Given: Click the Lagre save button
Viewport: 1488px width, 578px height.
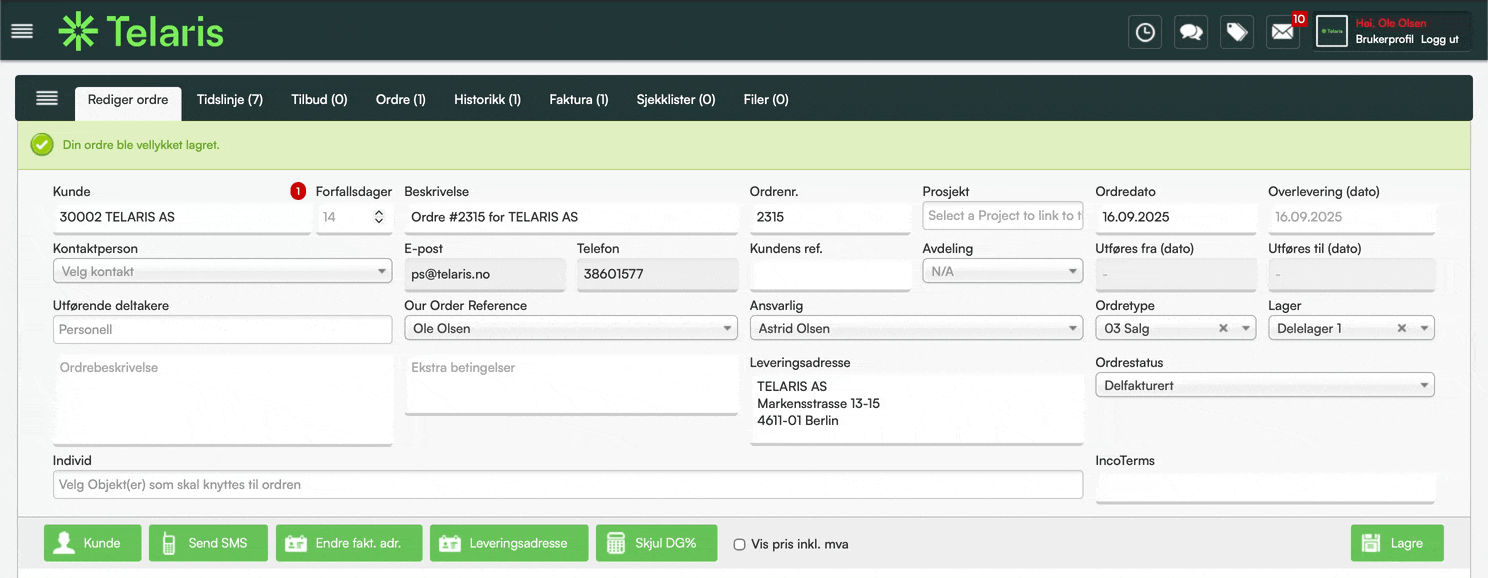Looking at the screenshot, I should click(1397, 543).
